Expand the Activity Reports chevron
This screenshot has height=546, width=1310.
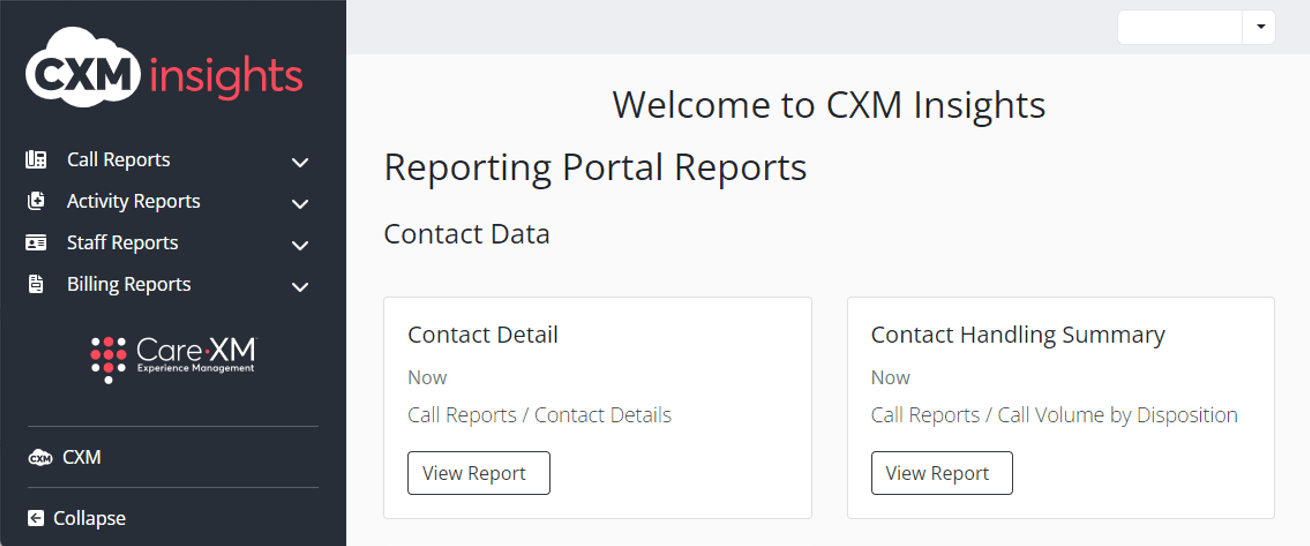[300, 203]
